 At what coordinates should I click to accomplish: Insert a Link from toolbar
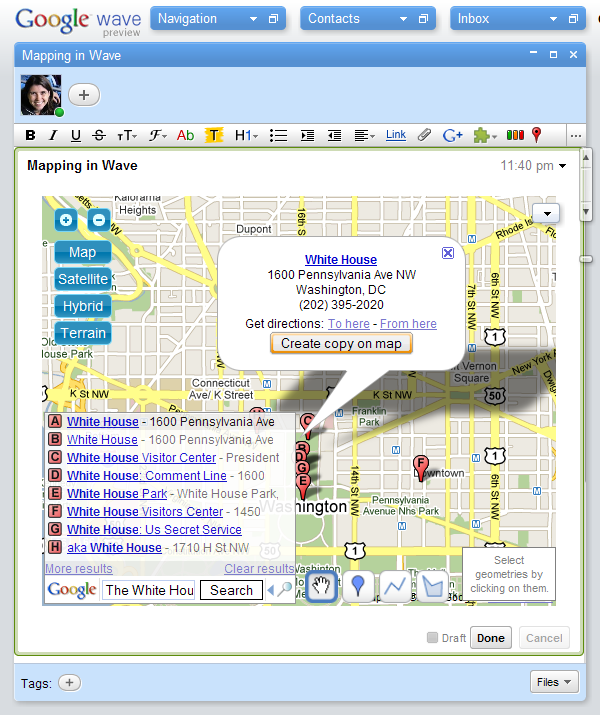[396, 135]
